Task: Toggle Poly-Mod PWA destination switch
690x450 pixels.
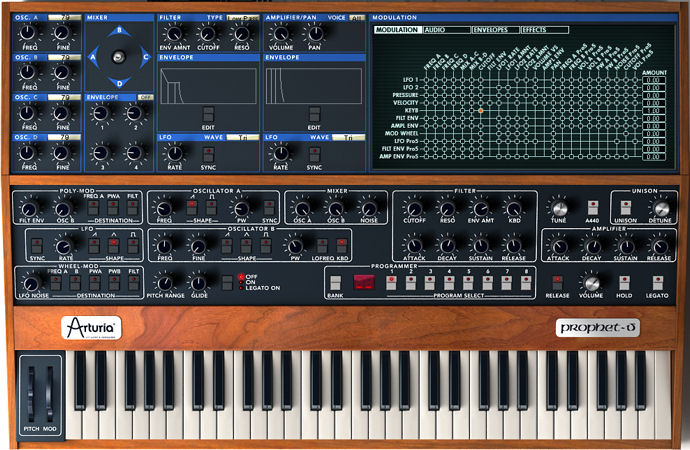Action: 113,208
